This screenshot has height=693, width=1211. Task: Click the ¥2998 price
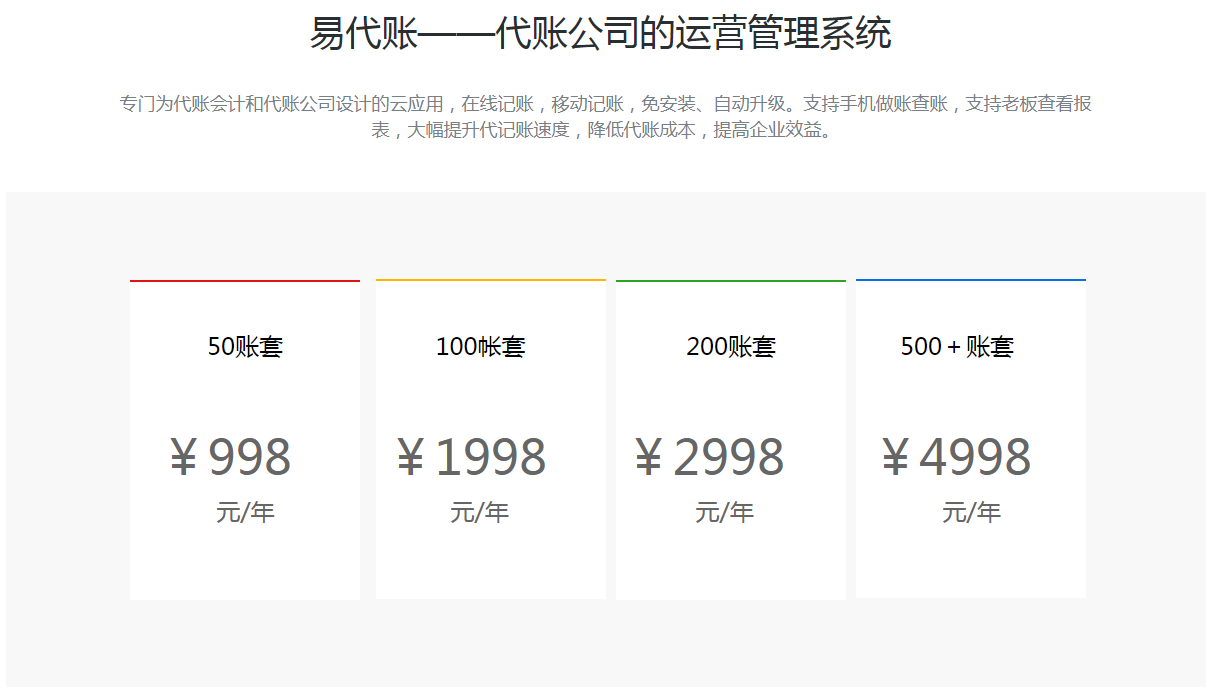tap(710, 458)
